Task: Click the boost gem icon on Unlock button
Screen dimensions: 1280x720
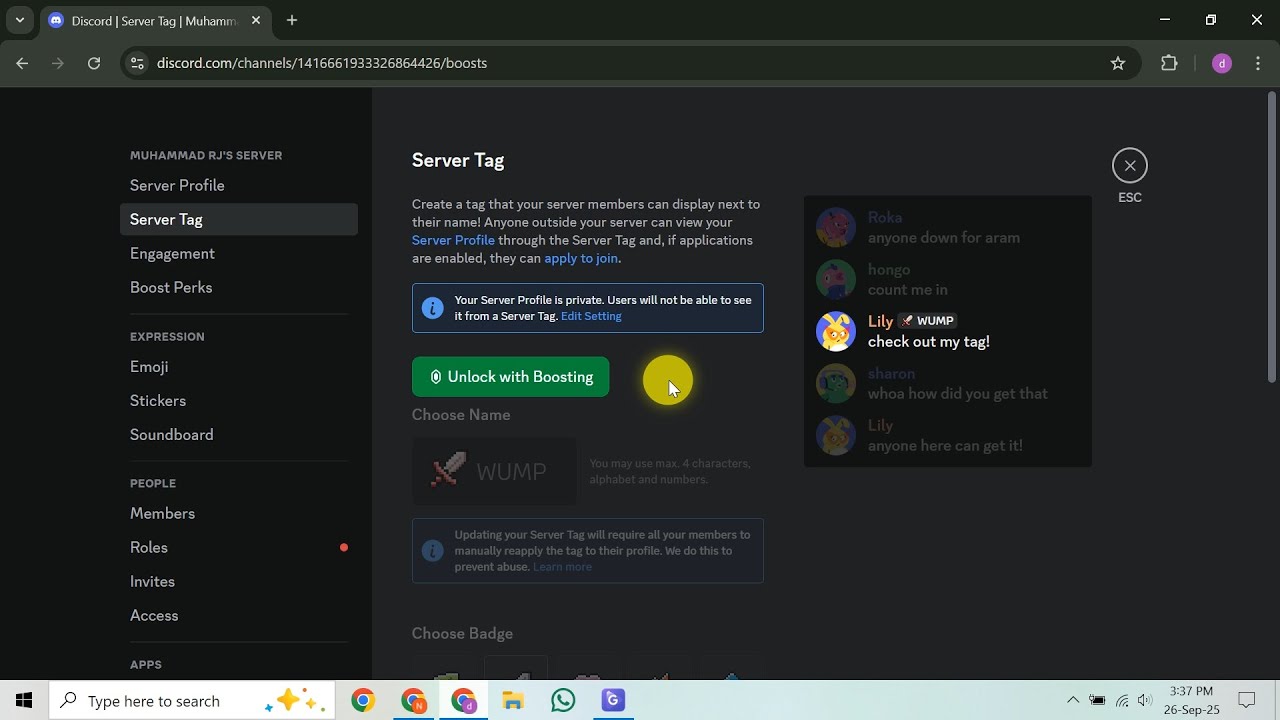Action: [x=436, y=377]
